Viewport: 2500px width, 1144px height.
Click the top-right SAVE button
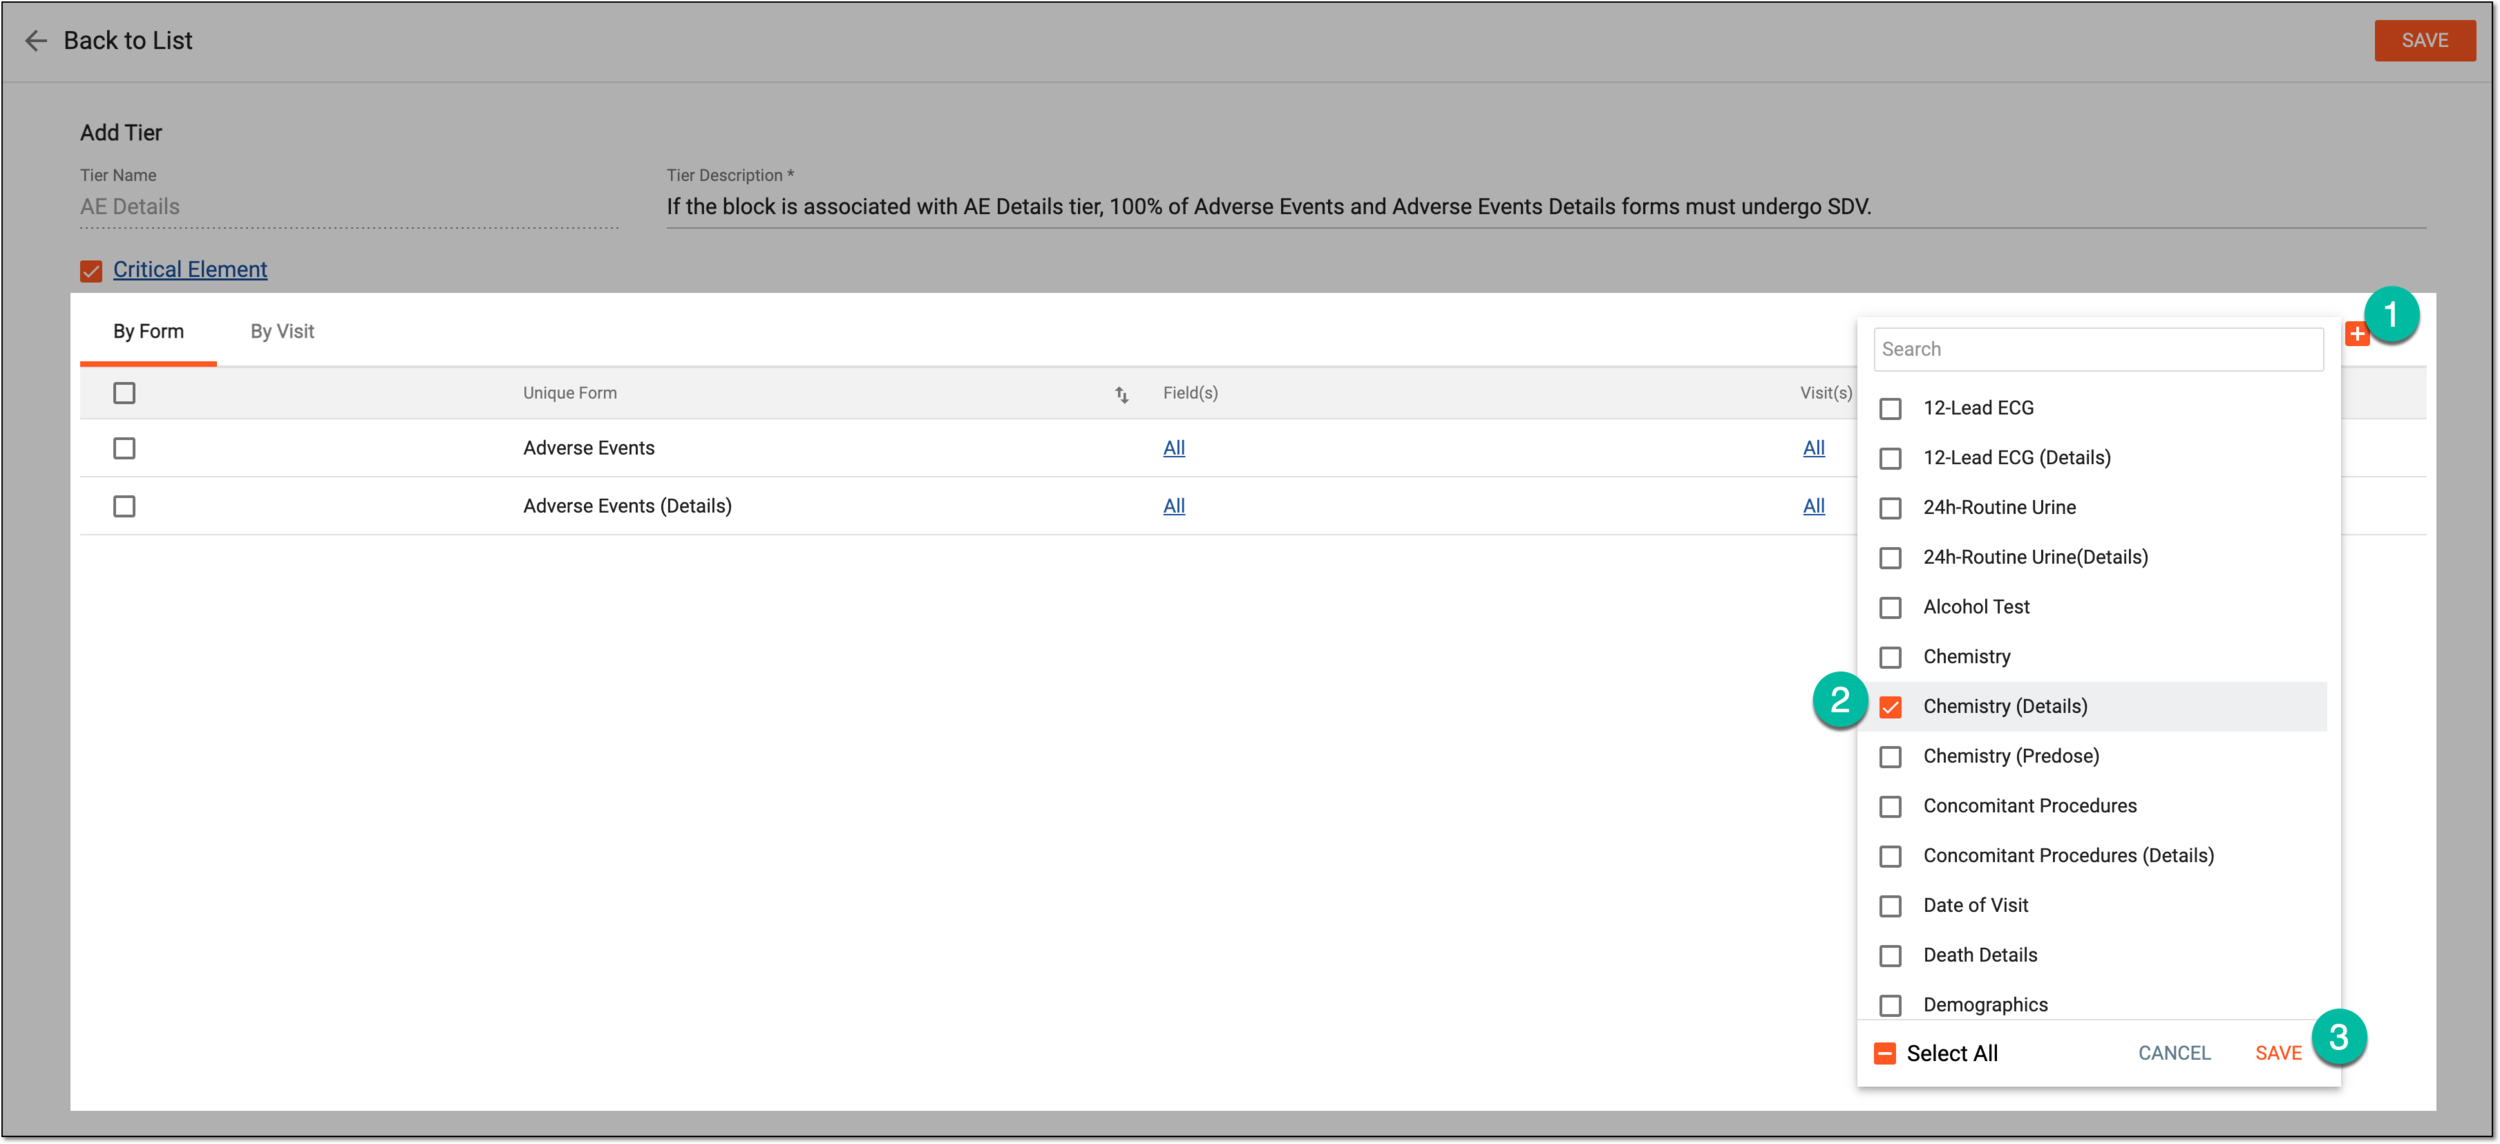2424,40
